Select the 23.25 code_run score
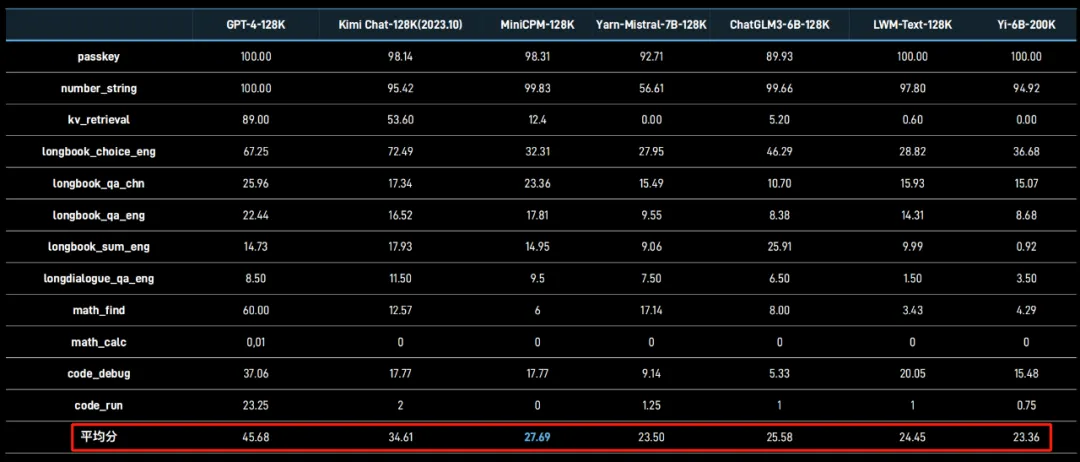Image resolution: width=1080 pixels, height=462 pixels. [x=256, y=406]
